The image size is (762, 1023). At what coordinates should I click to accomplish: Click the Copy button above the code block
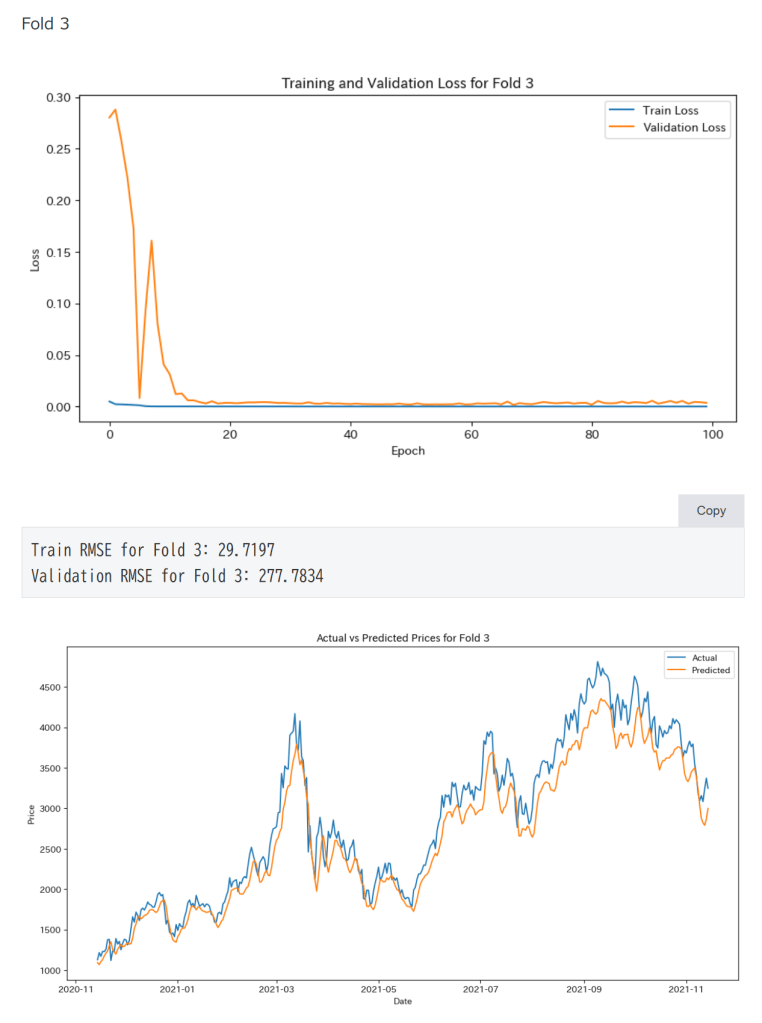(711, 510)
